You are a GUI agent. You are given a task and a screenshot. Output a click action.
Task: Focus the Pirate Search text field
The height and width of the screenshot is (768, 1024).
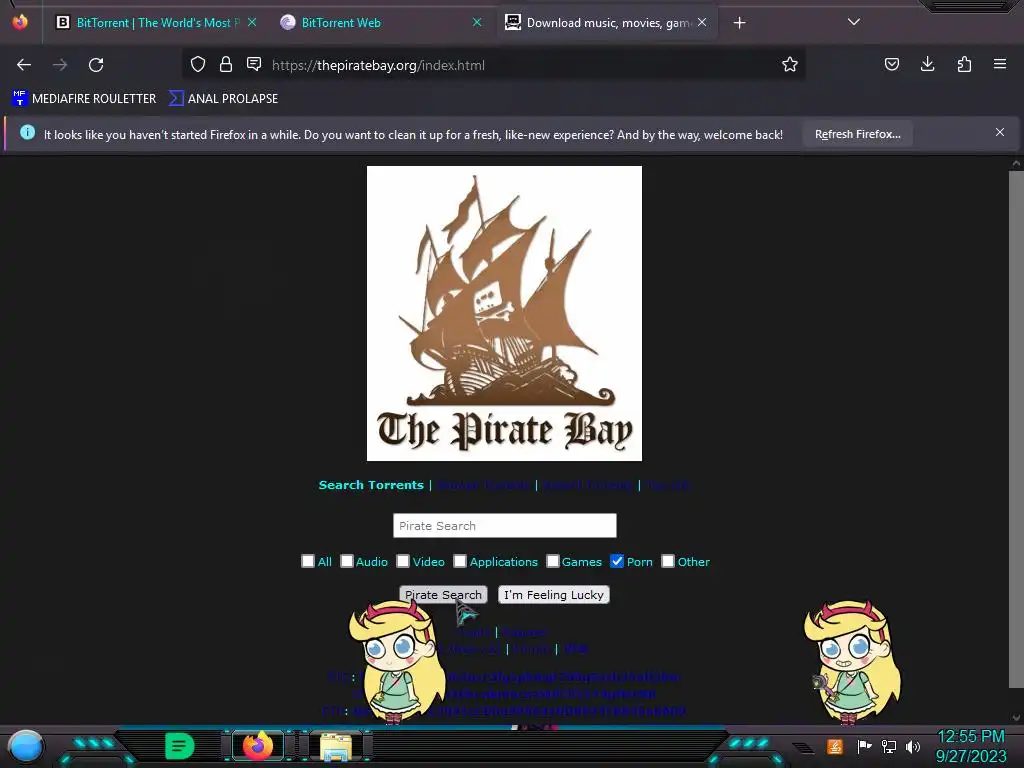504,526
